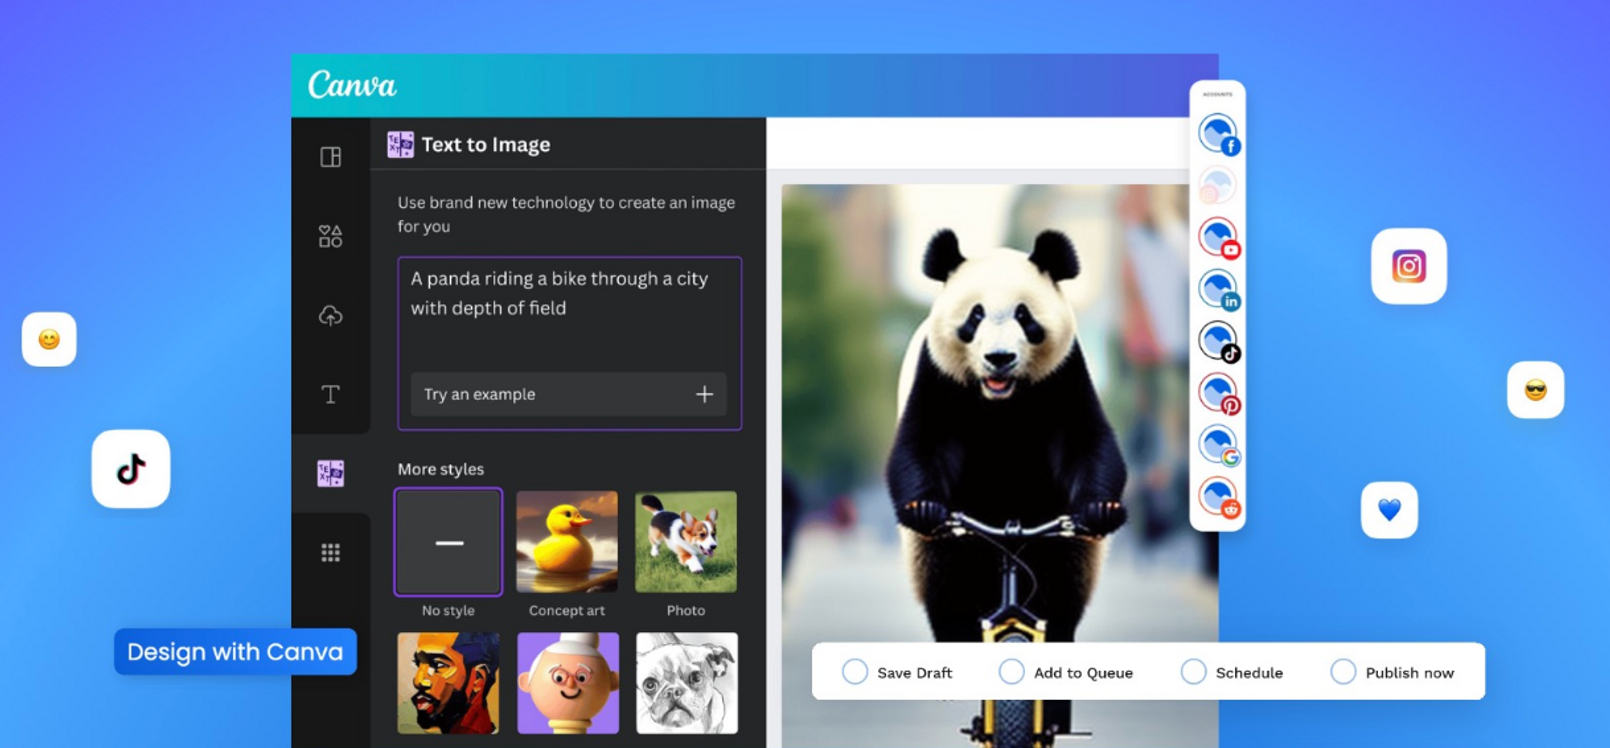Select the Google account avatar
Viewport: 1610px width, 748px height.
(x=1219, y=446)
